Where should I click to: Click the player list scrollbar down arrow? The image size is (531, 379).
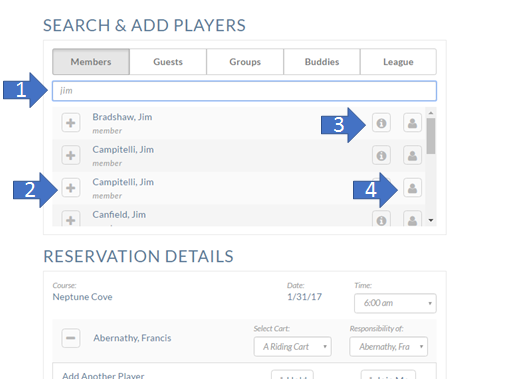click(x=431, y=220)
